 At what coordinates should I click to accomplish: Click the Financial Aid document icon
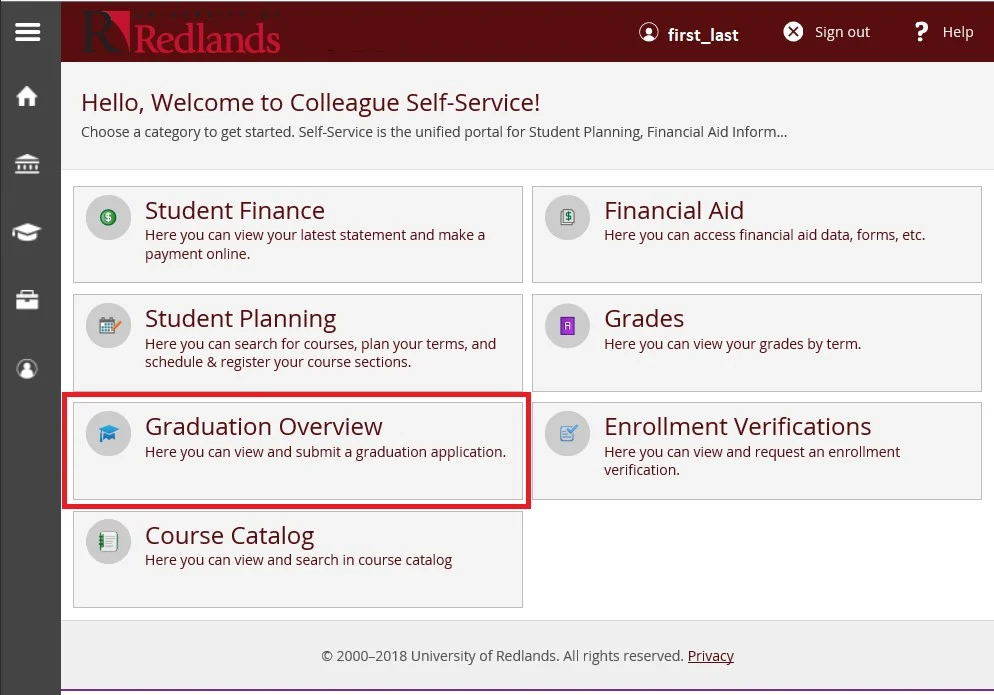[x=567, y=217]
